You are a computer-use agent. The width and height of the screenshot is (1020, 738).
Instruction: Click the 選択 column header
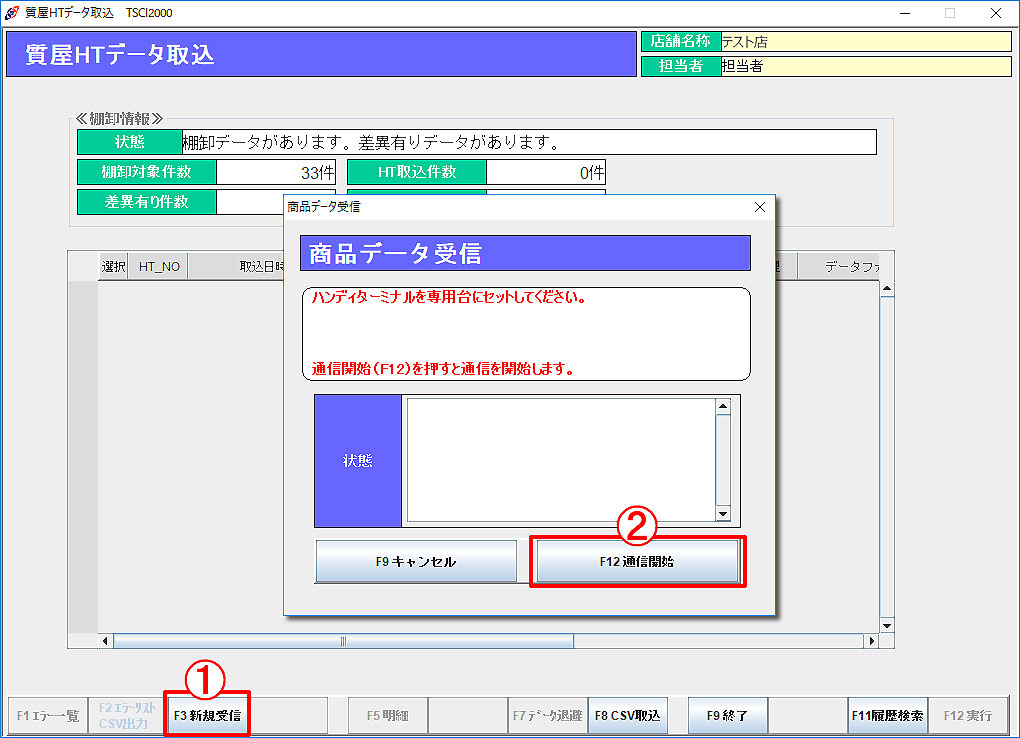pos(113,266)
